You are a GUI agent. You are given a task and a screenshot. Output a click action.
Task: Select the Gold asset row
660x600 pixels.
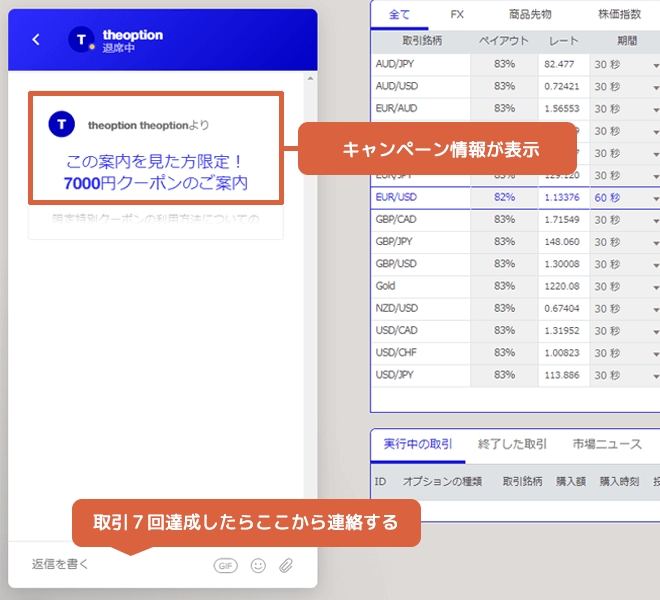[515, 286]
